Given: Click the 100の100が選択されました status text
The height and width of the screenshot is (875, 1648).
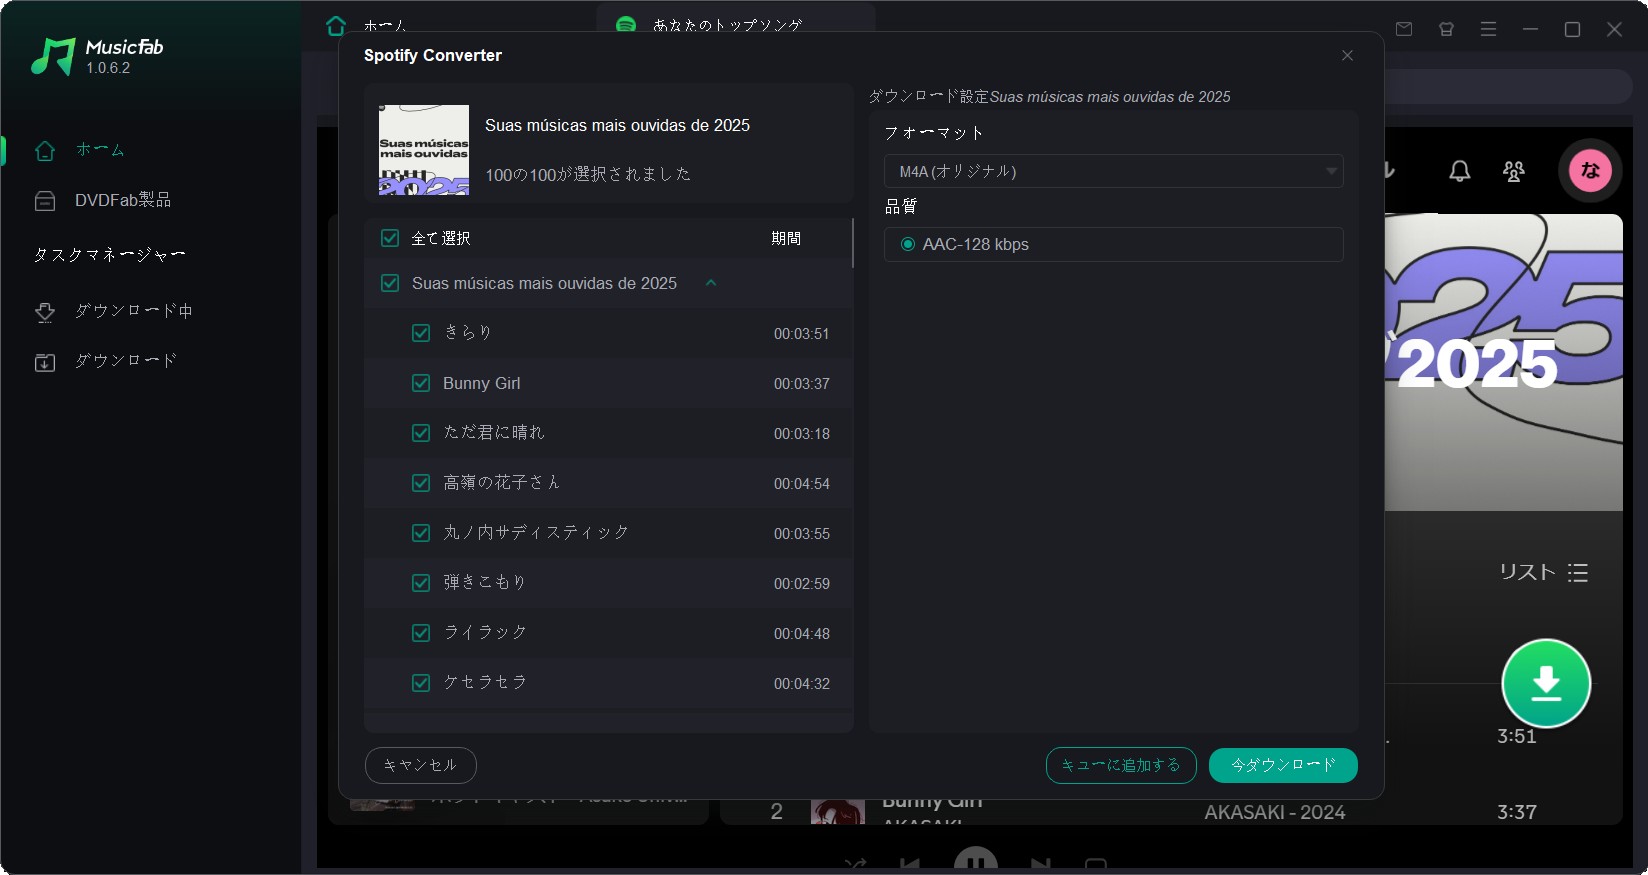Looking at the screenshot, I should [588, 174].
